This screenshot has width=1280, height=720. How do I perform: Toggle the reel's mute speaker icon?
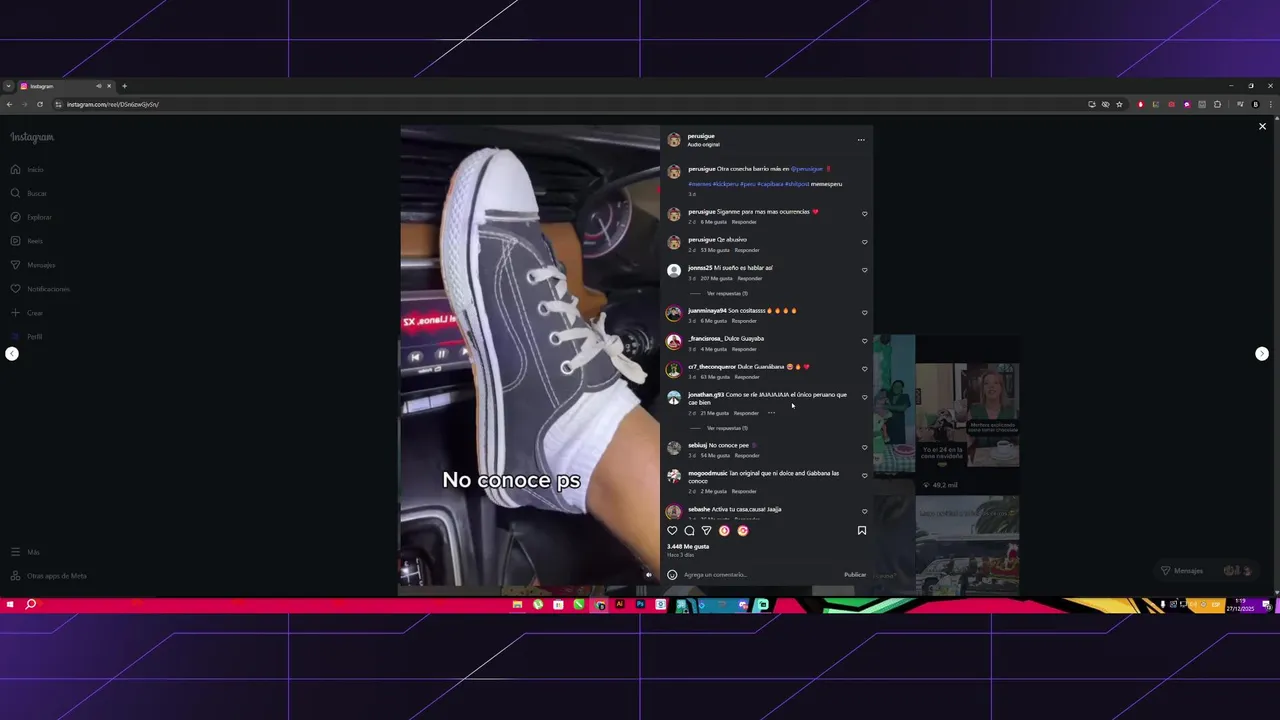click(x=648, y=575)
